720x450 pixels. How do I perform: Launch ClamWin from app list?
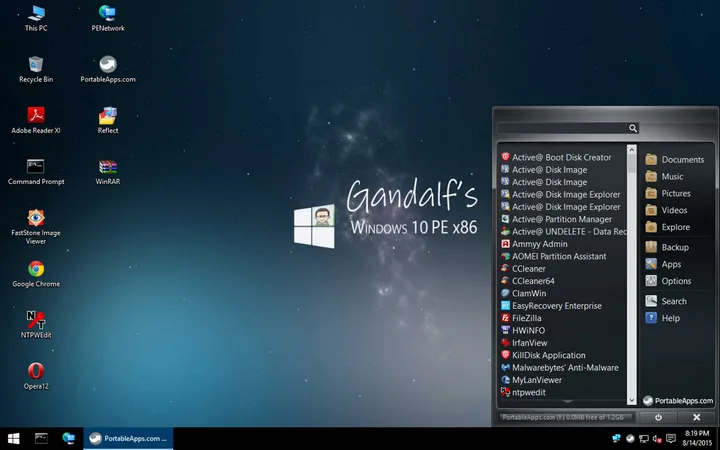[523, 293]
